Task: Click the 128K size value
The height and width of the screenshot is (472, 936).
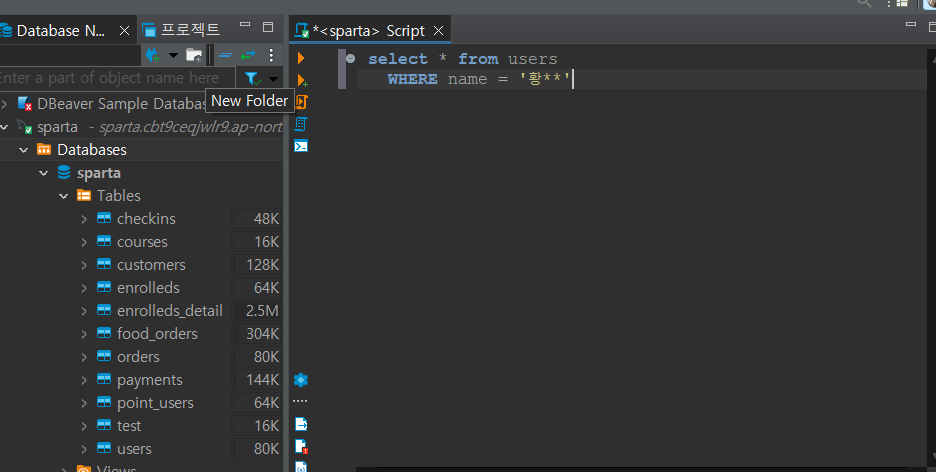Action: point(263,265)
